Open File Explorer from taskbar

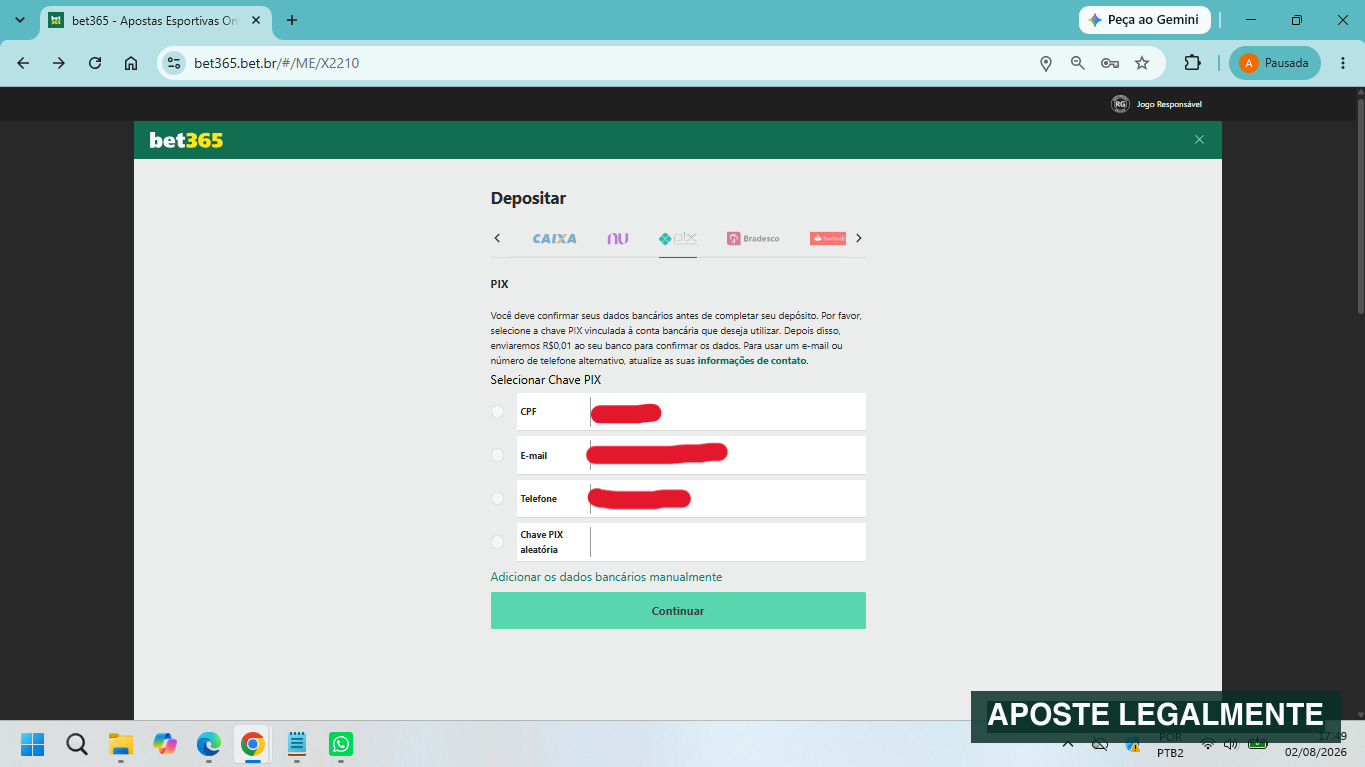click(x=121, y=744)
